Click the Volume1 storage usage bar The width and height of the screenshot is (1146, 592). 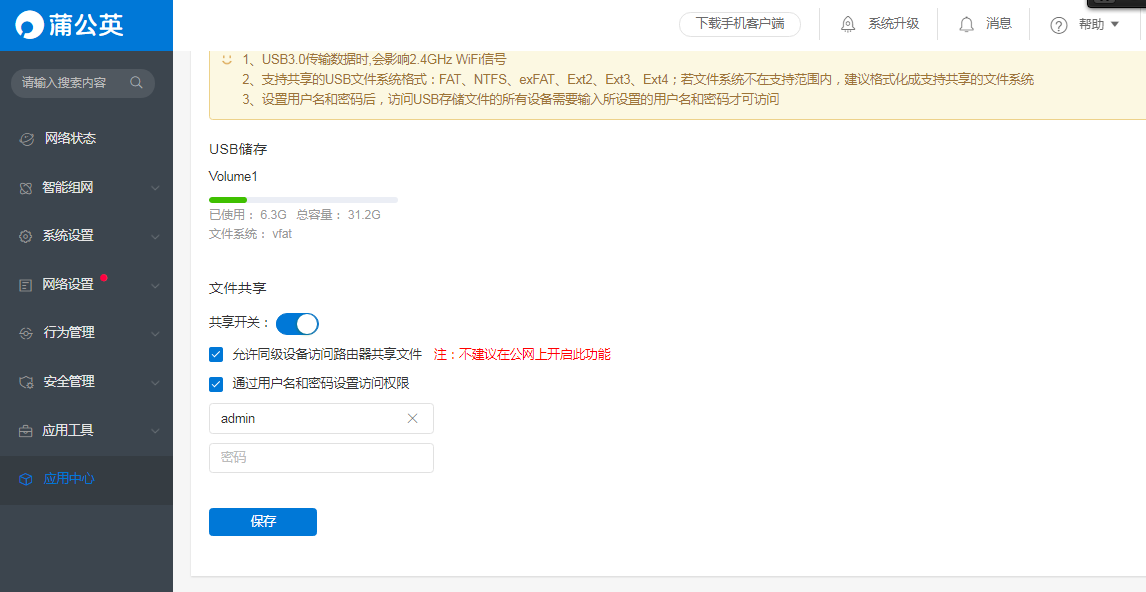[302, 199]
